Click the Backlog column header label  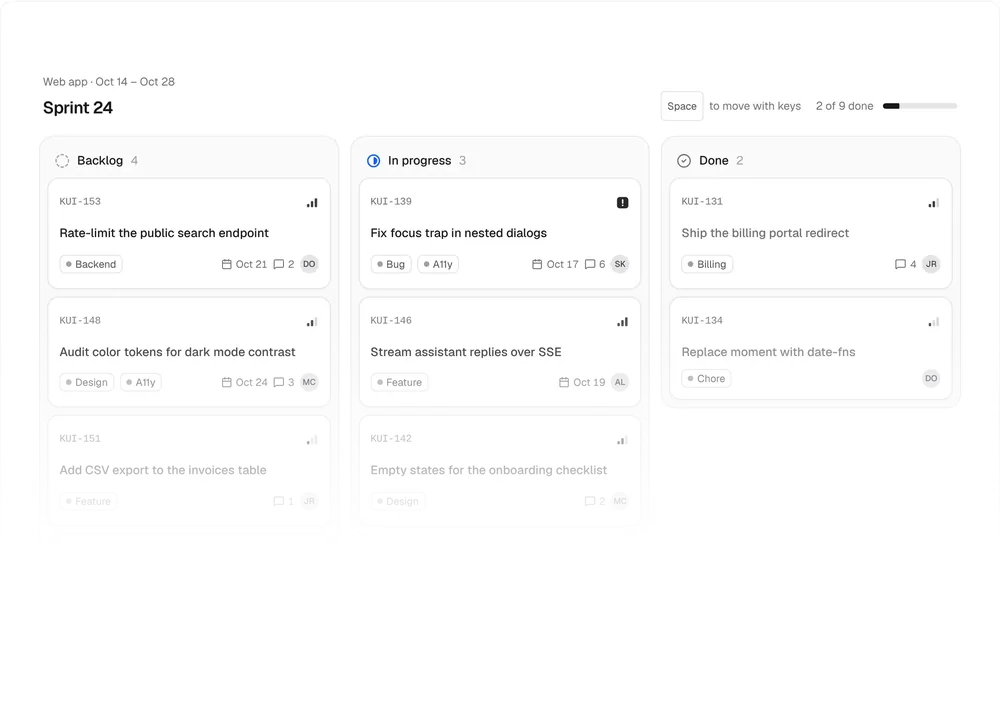point(100,161)
